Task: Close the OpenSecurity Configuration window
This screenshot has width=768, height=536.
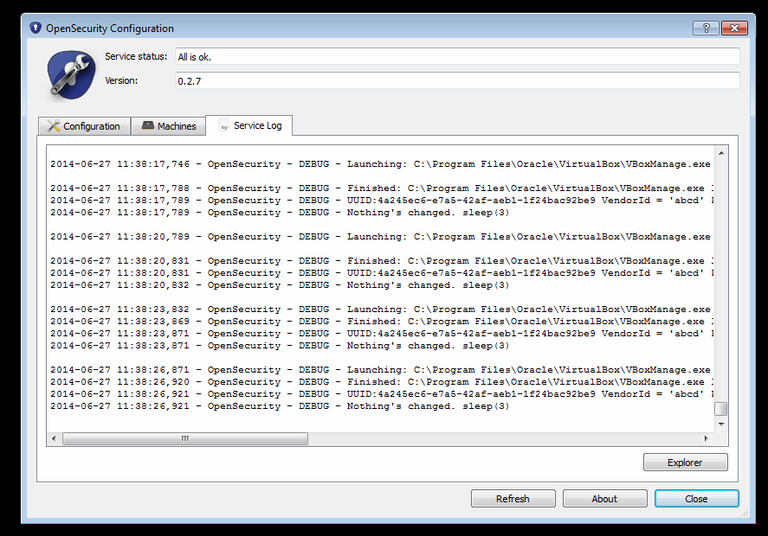Action: point(737,28)
